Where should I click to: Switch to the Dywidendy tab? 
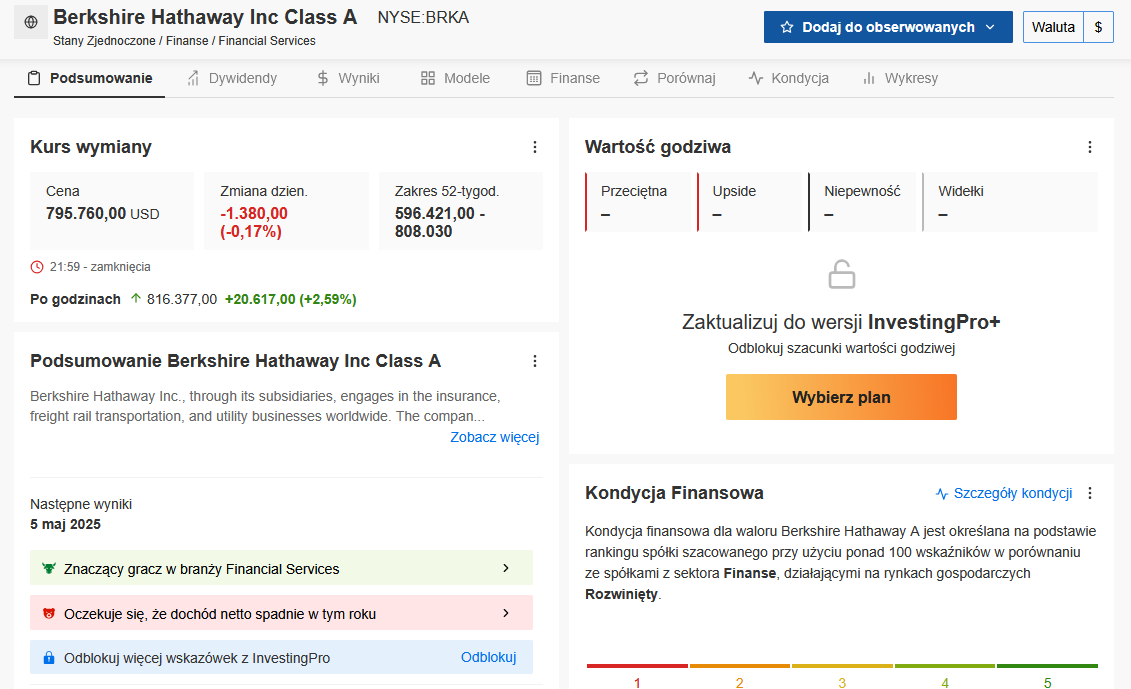232,78
